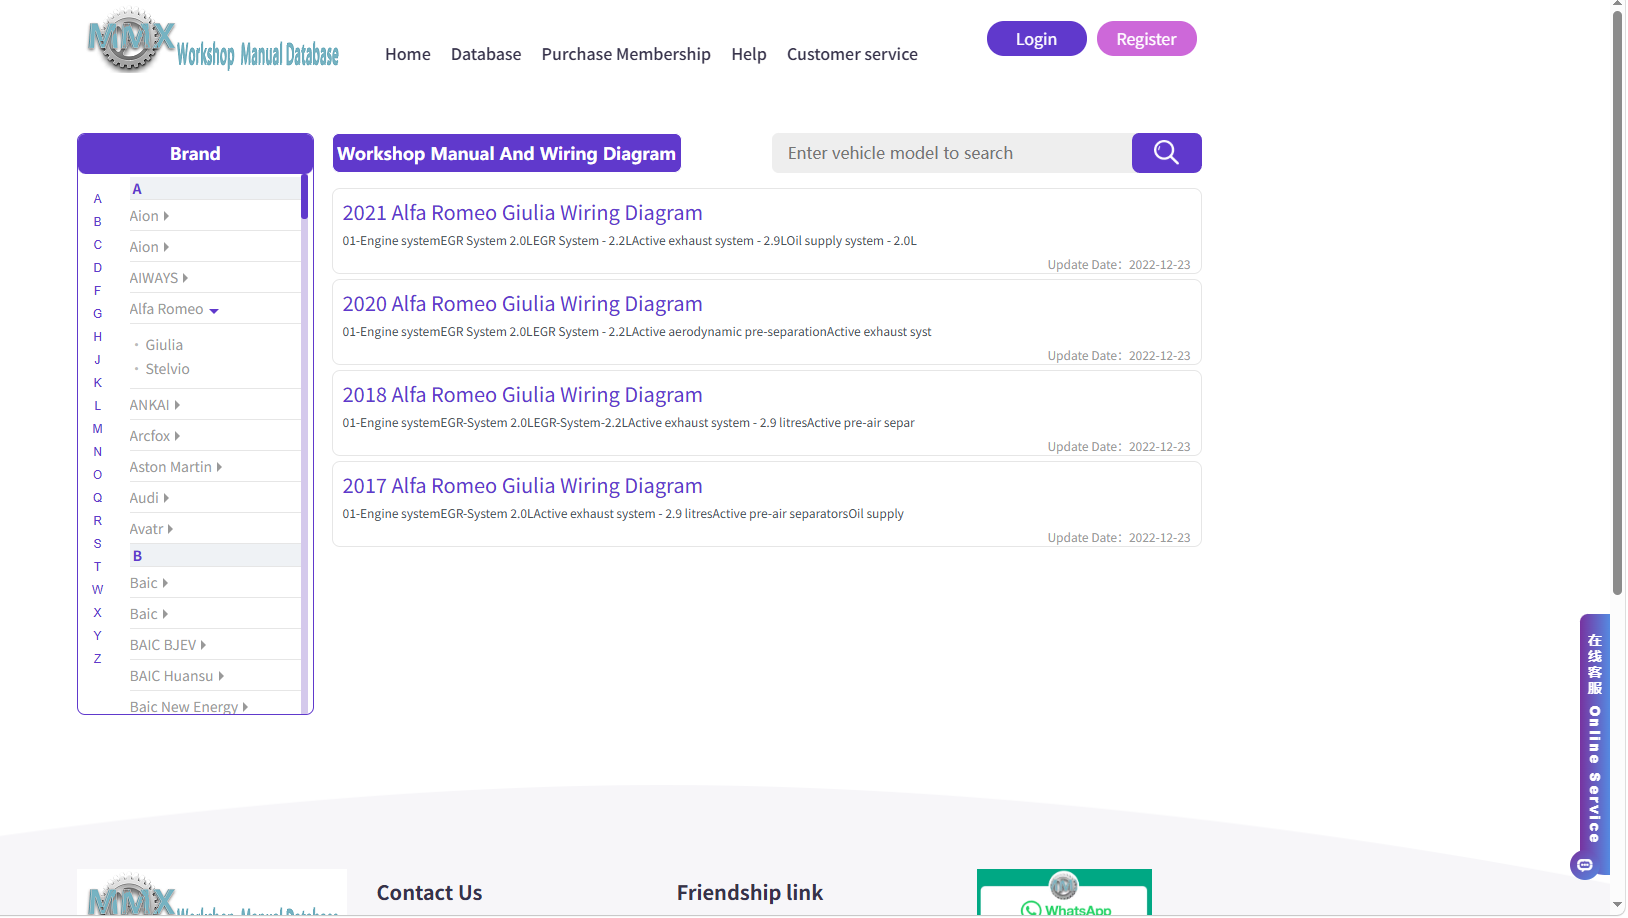Viewport: 1628px width, 918px height.
Task: Click the Login button
Action: point(1037,39)
